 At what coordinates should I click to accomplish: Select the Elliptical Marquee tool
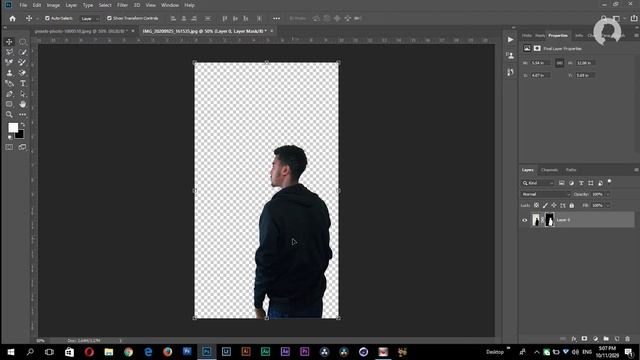[x=22, y=42]
